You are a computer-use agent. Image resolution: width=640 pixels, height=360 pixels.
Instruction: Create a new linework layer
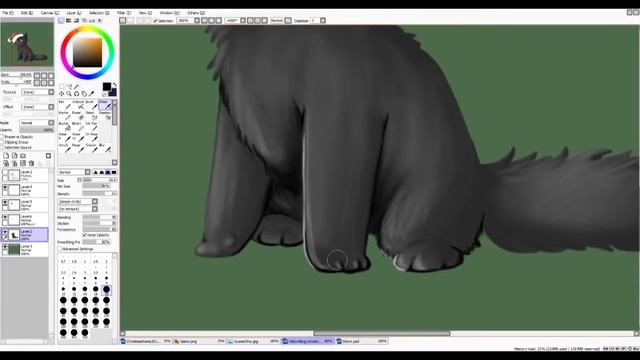pyautogui.click(x=14, y=156)
